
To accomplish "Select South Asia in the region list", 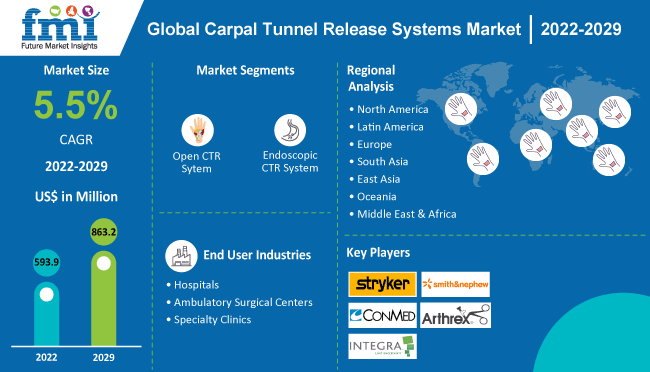I will pyautogui.click(x=383, y=162).
